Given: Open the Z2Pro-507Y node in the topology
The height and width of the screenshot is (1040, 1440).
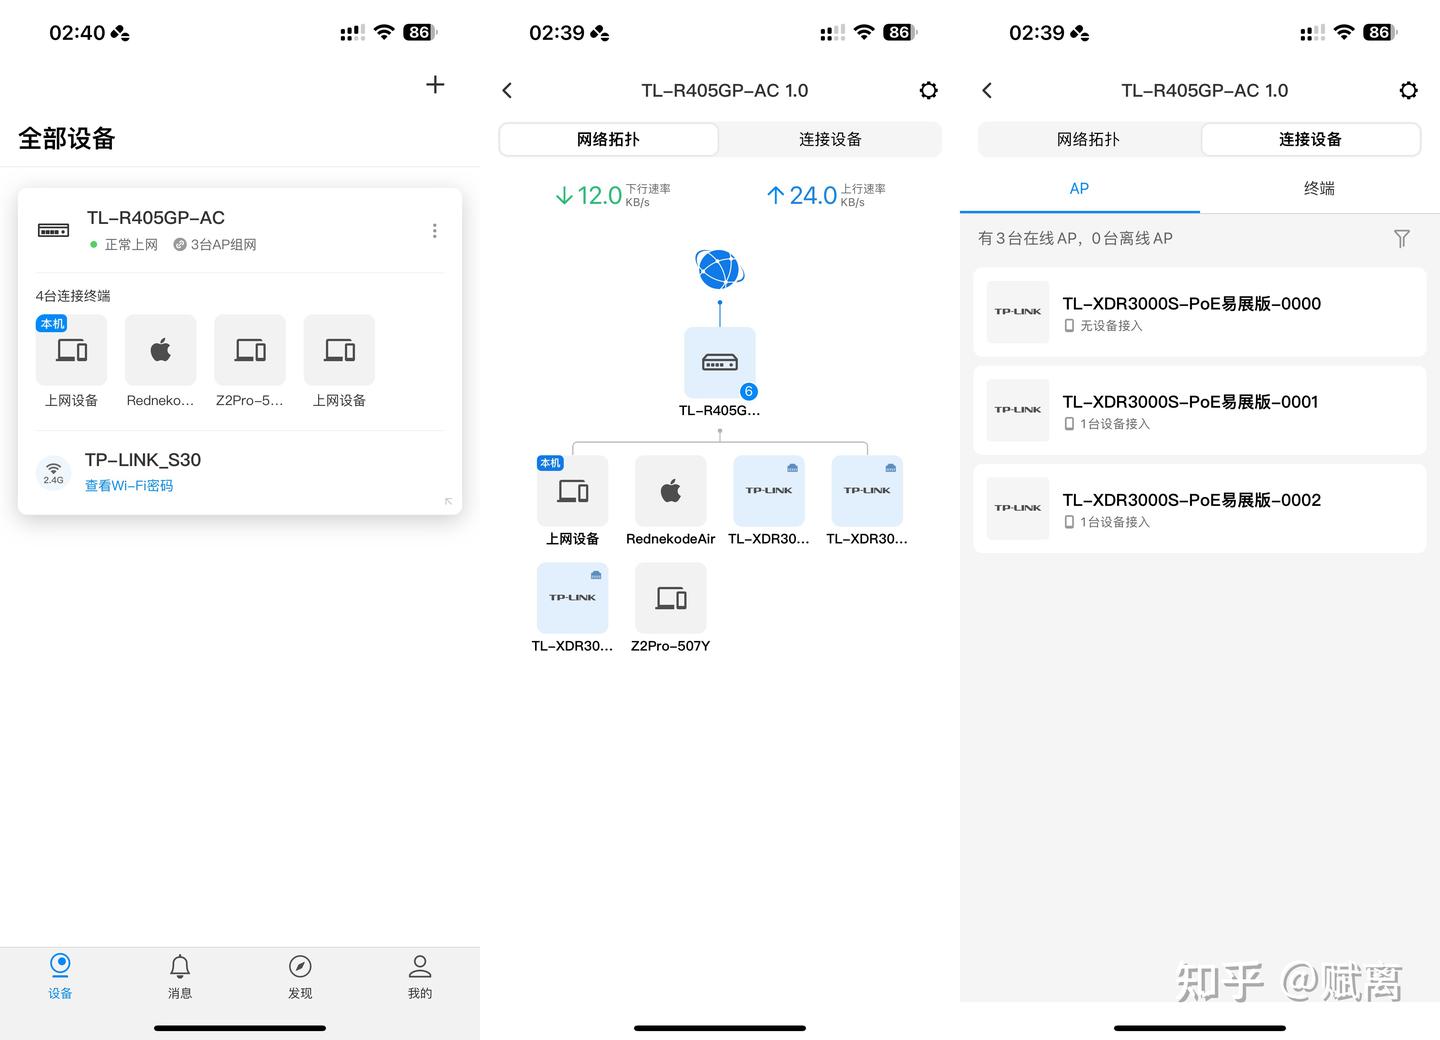Looking at the screenshot, I should pos(671,598).
